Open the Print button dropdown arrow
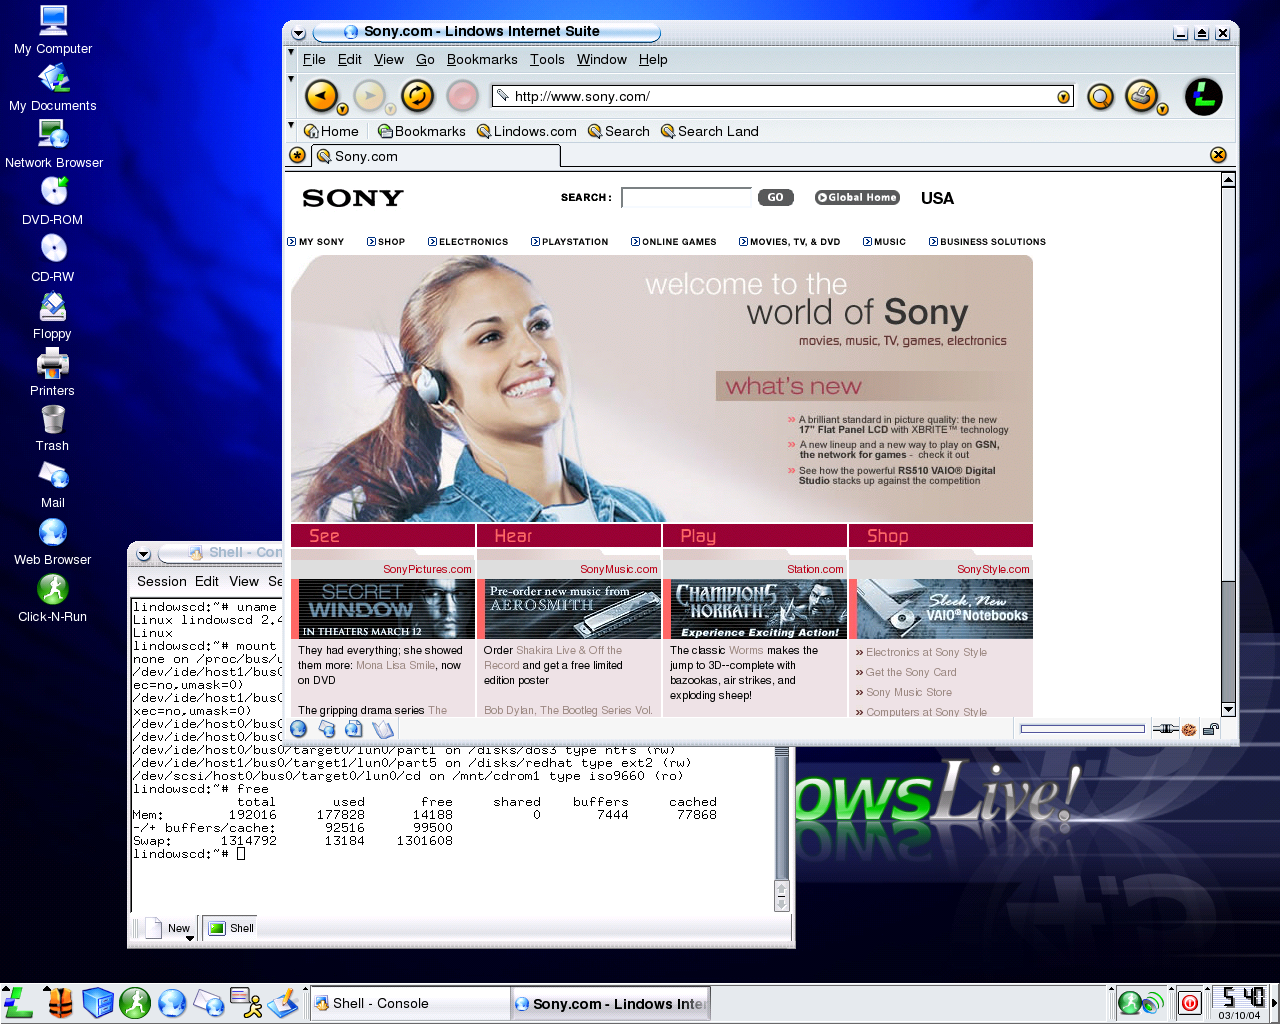The width and height of the screenshot is (1280, 1024). [1162, 110]
